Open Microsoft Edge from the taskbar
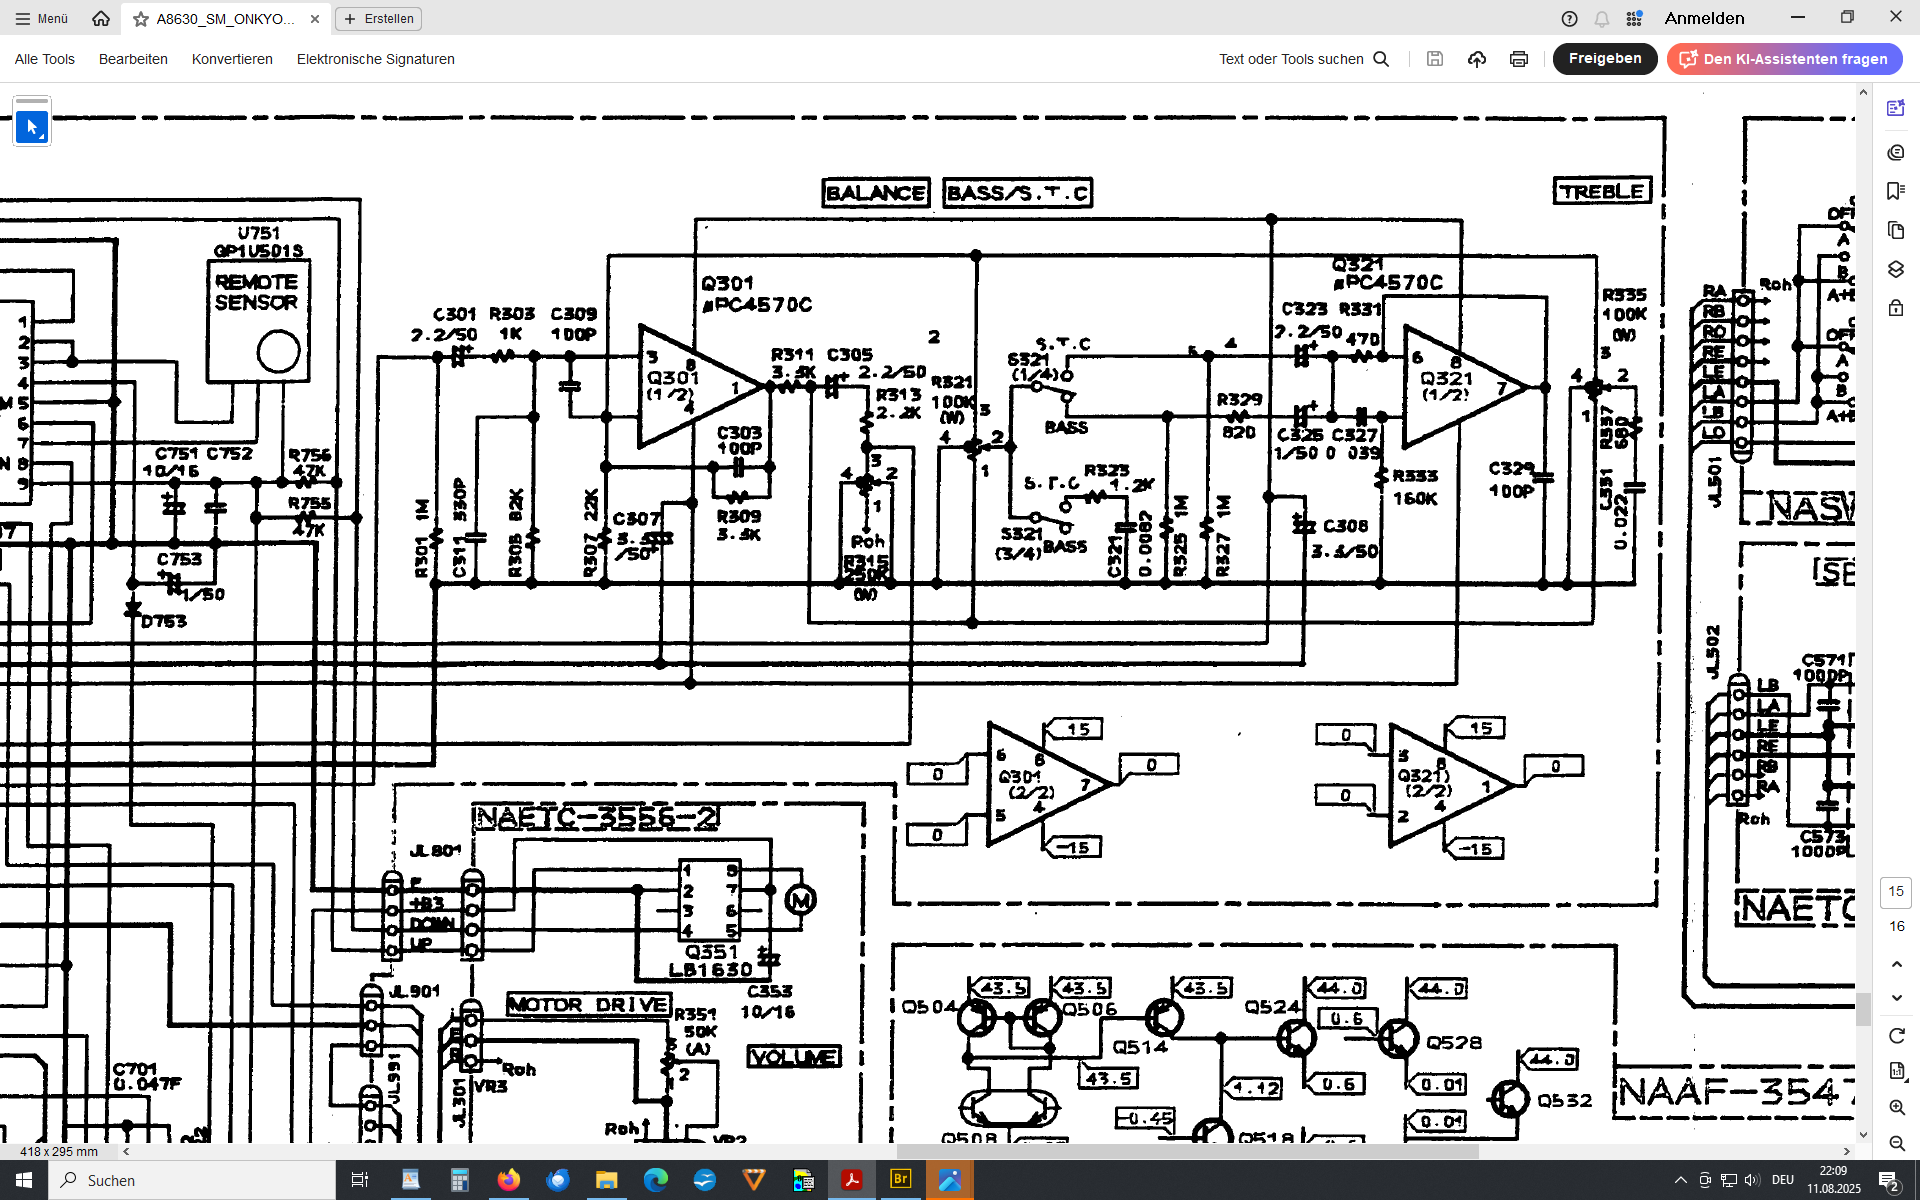 pos(655,1180)
